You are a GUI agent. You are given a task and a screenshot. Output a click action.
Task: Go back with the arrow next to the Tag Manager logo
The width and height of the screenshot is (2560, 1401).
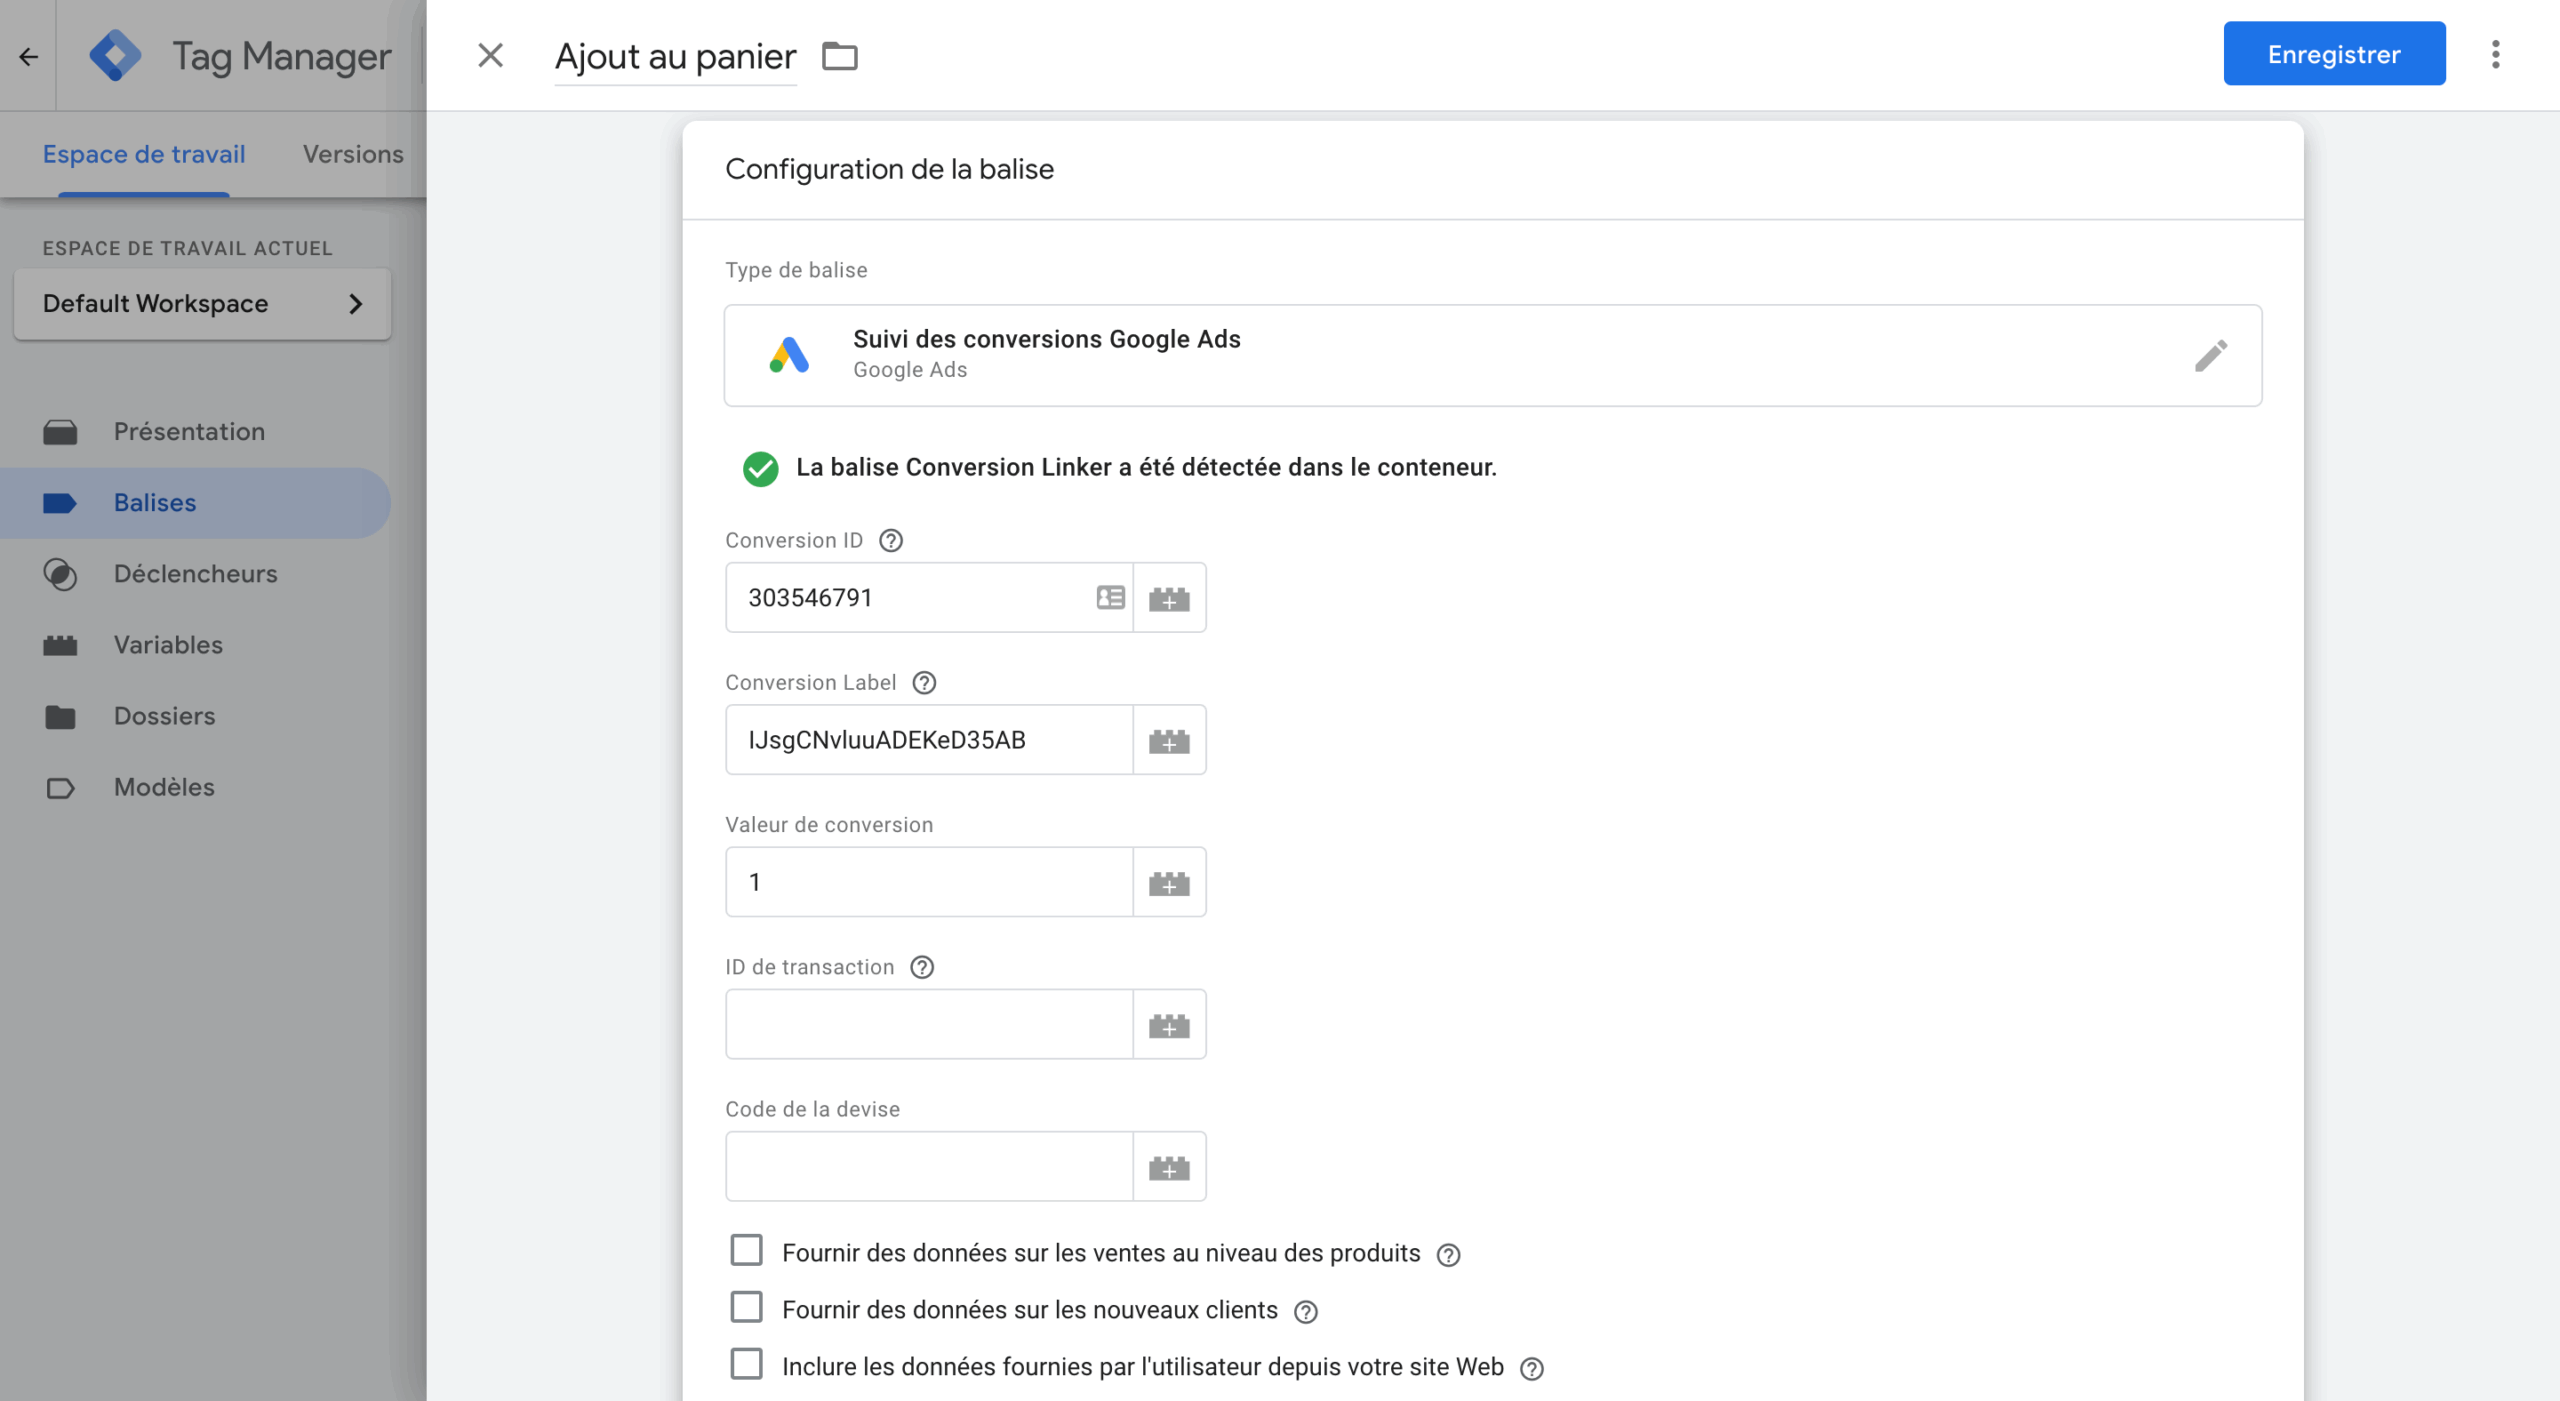(28, 56)
